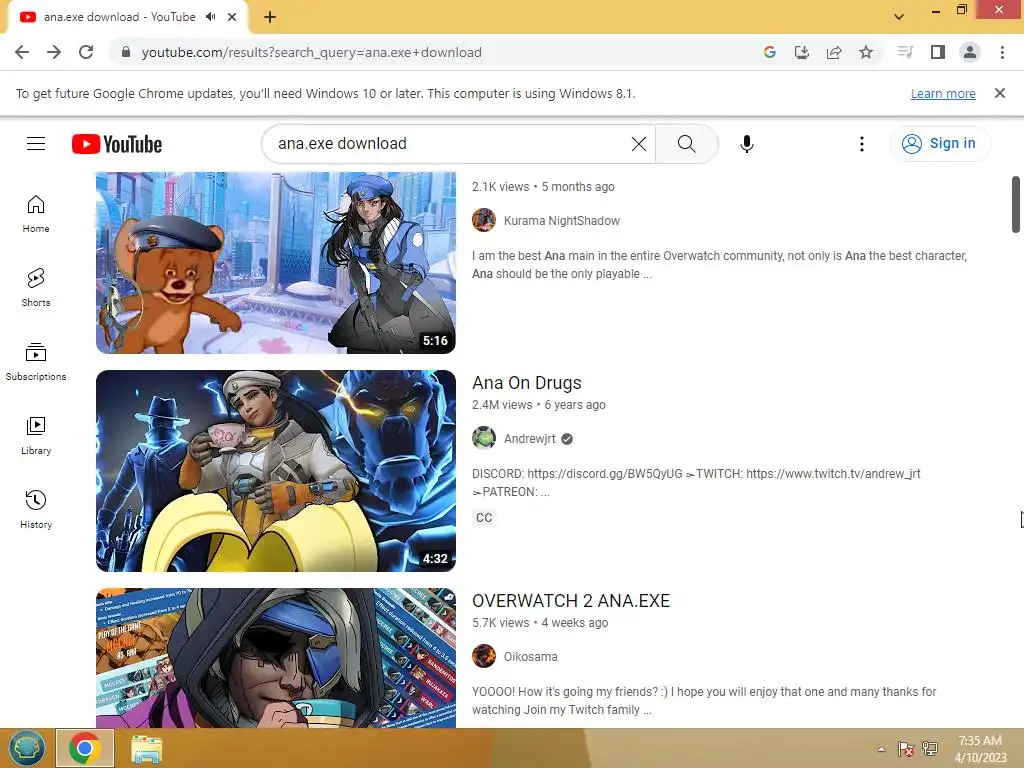1024x768 pixels.
Task: Open Windows Start button
Action: pyautogui.click(x=27, y=748)
